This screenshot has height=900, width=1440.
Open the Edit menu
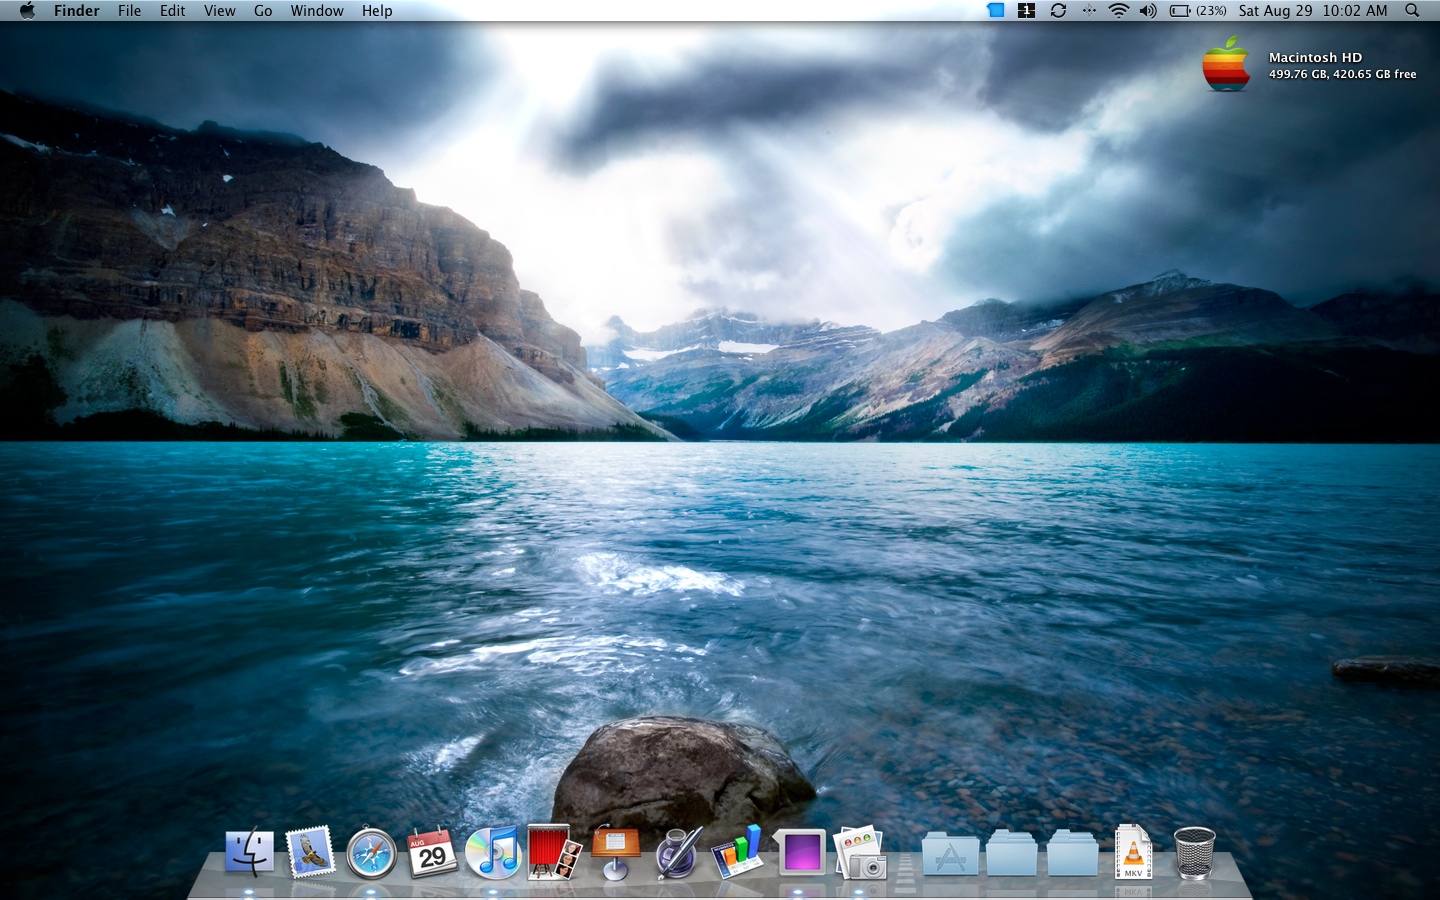173,11
